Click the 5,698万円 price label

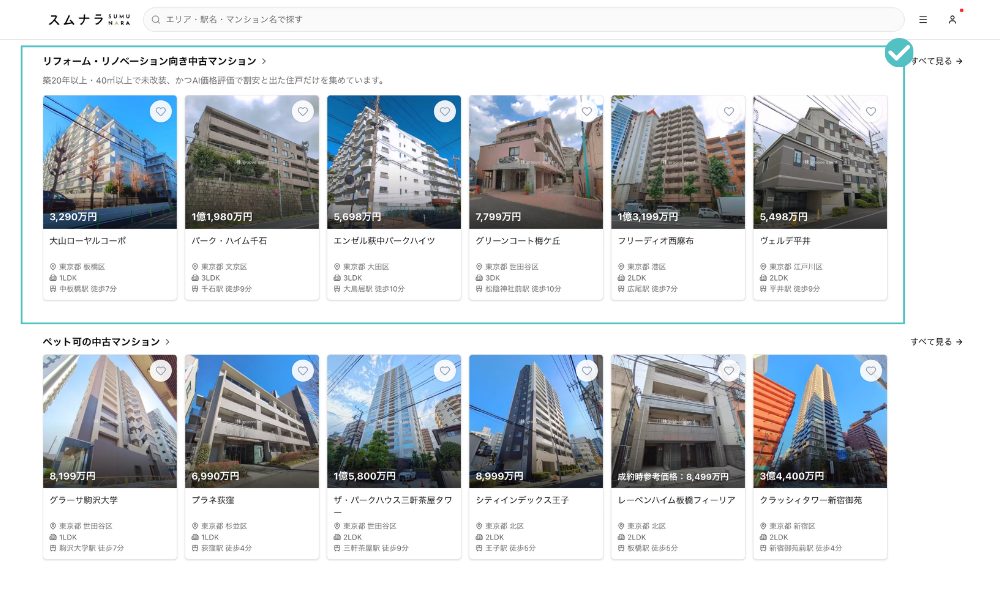coord(357,217)
